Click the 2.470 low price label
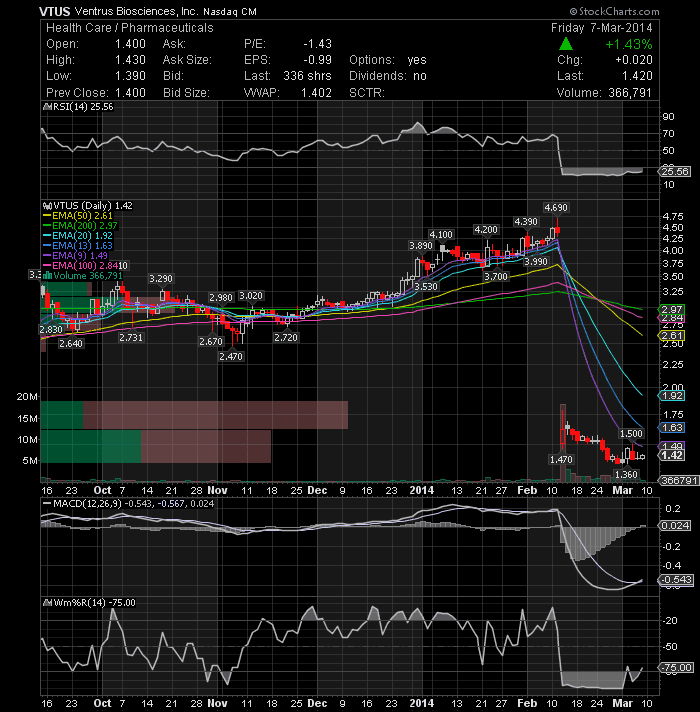The width and height of the screenshot is (700, 712). pos(231,356)
